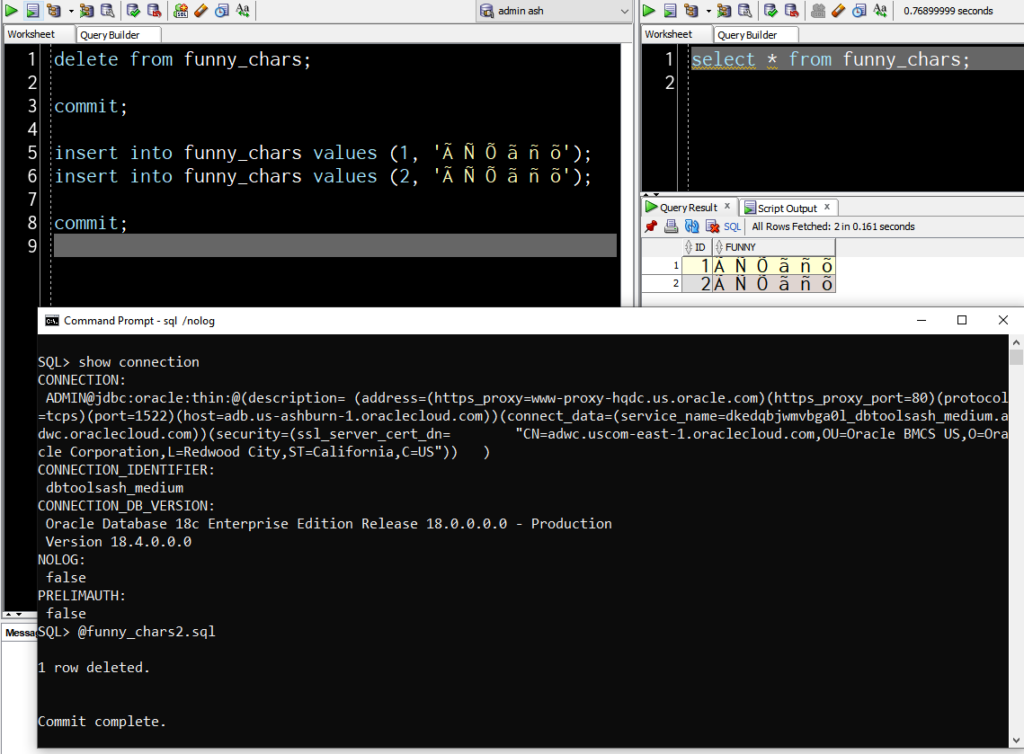Click Run Statement in the left worksheet toolbar
Screen dimensions: 1024x754
(11, 11)
